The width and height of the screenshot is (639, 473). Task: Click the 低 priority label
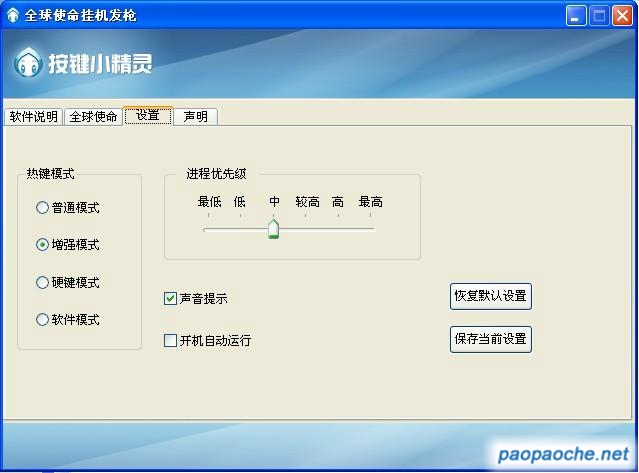pyautogui.click(x=240, y=202)
